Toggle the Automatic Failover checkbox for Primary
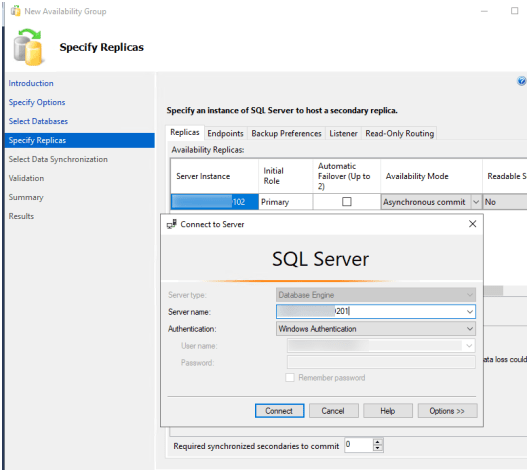 346,202
